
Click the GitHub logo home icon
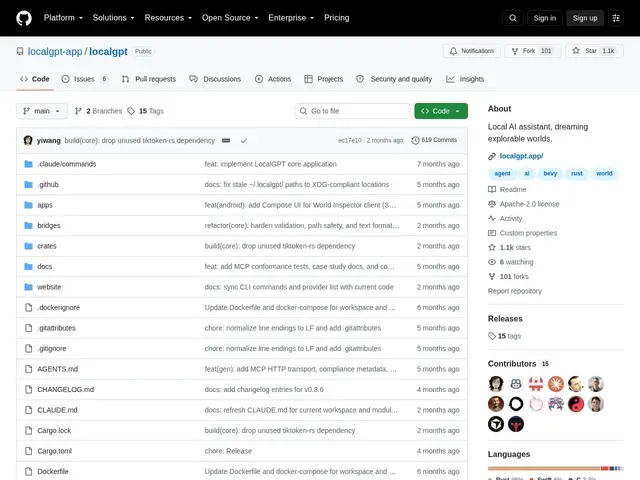point(24,18)
